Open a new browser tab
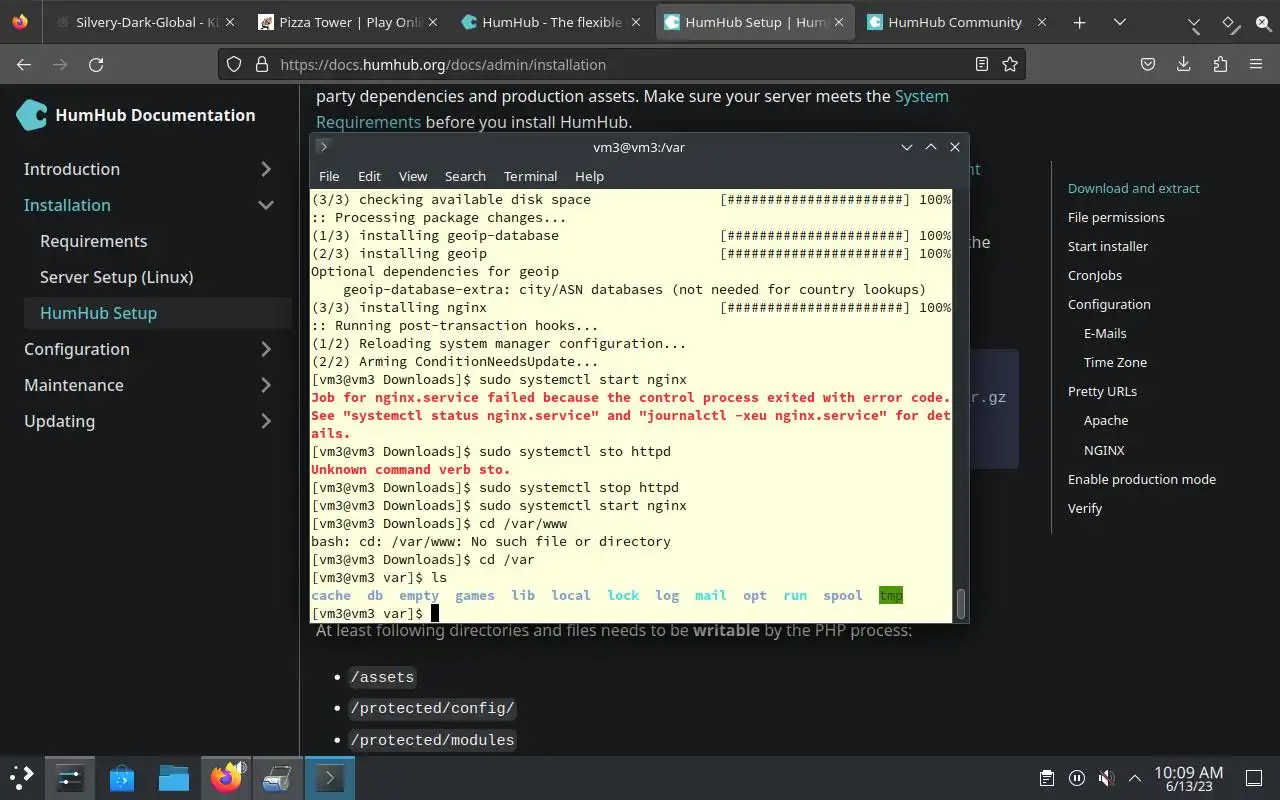 coord(1080,22)
